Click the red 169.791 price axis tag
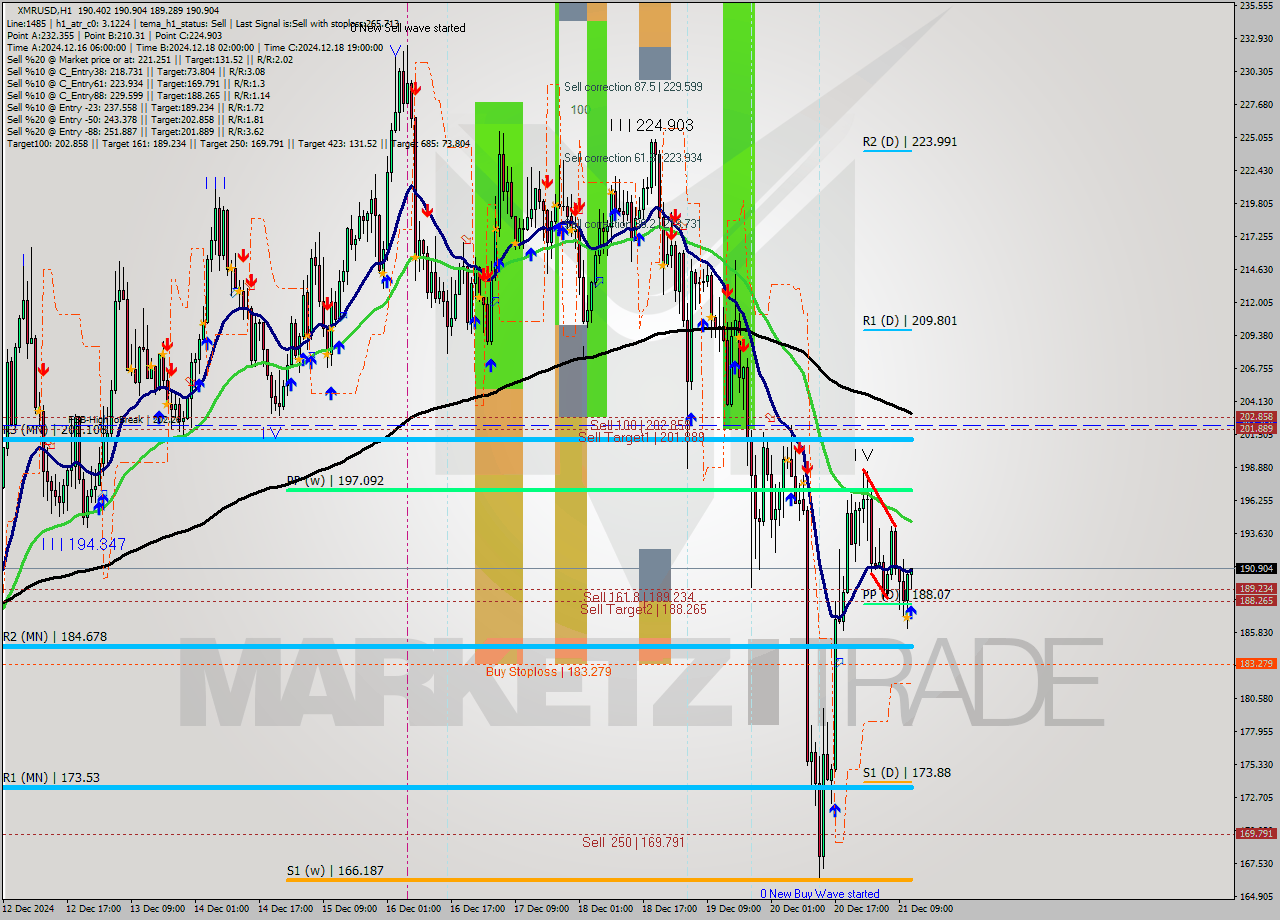Screen dimensions: 1280x920 (x=1256, y=833)
